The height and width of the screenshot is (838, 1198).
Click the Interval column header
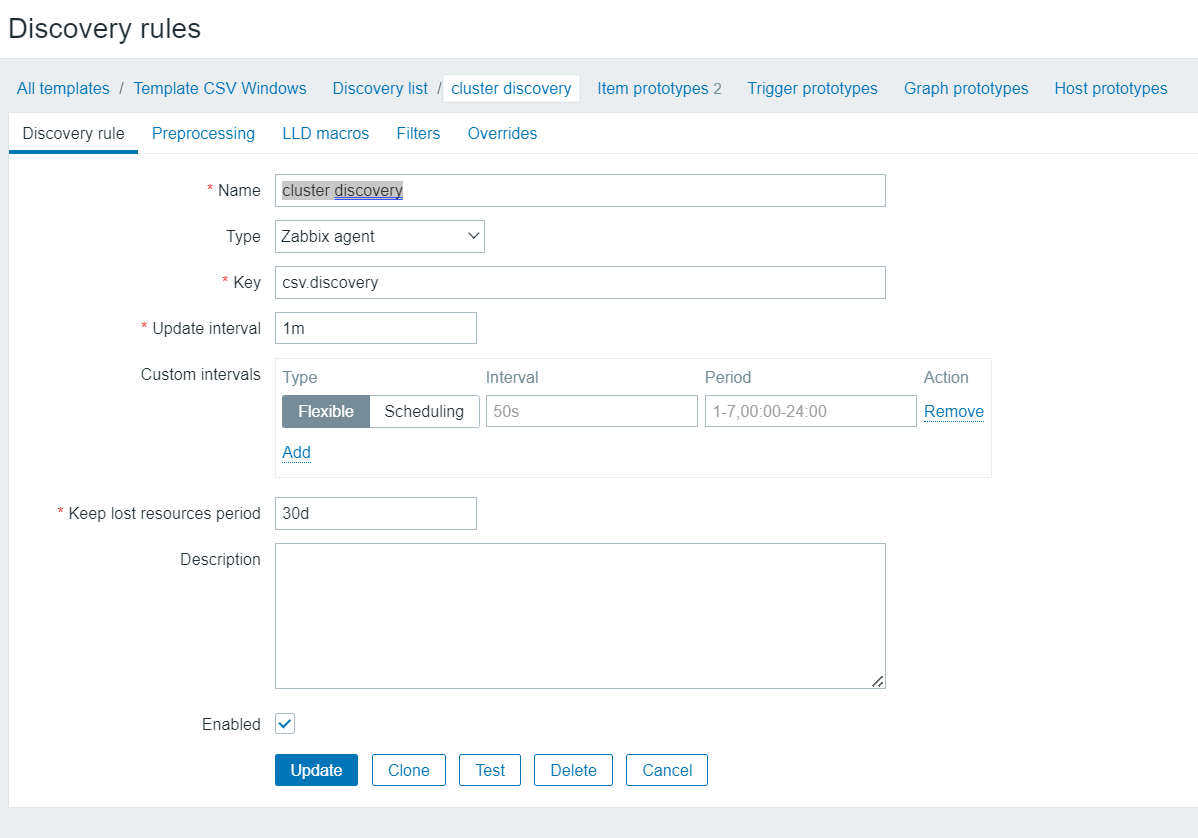point(512,377)
